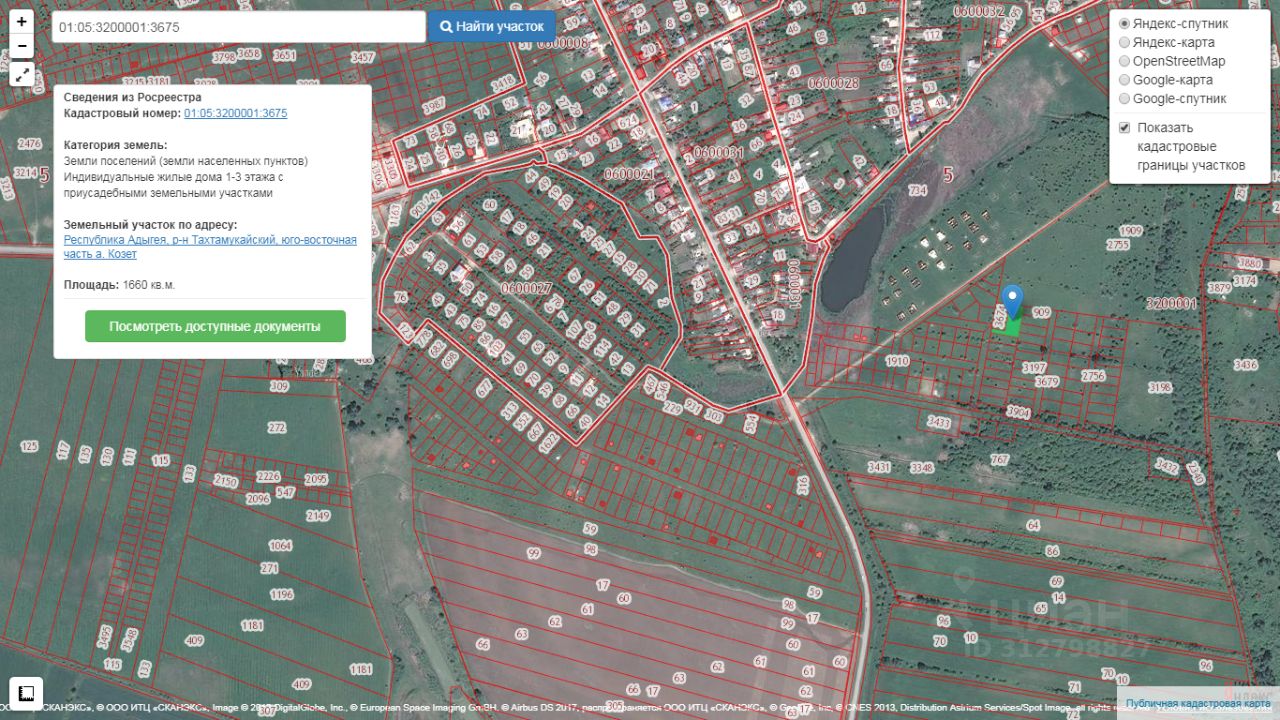Click quarter label 0600028 on map

(833, 83)
